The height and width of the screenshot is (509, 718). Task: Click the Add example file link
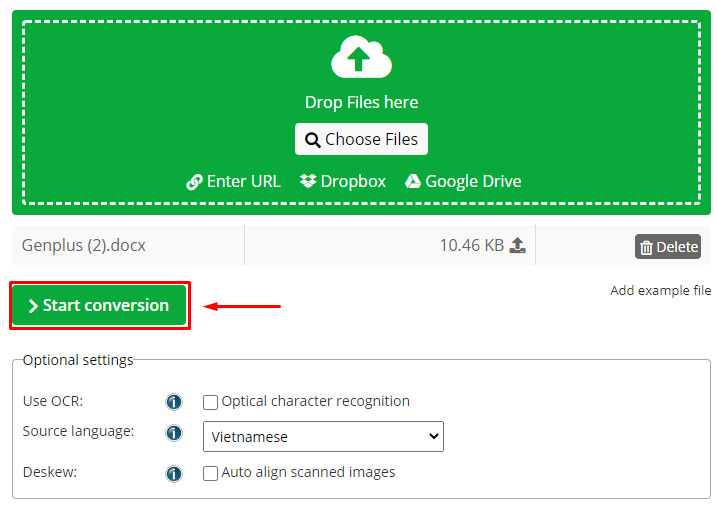[660, 291]
